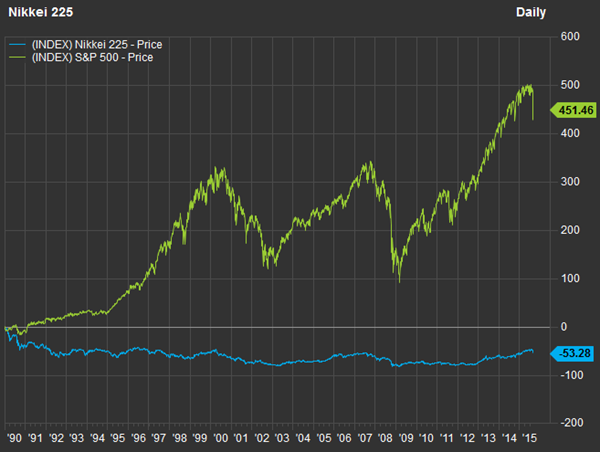Click the '14 year label
Image resolution: width=600 pixels, height=452 pixels.
509,438
